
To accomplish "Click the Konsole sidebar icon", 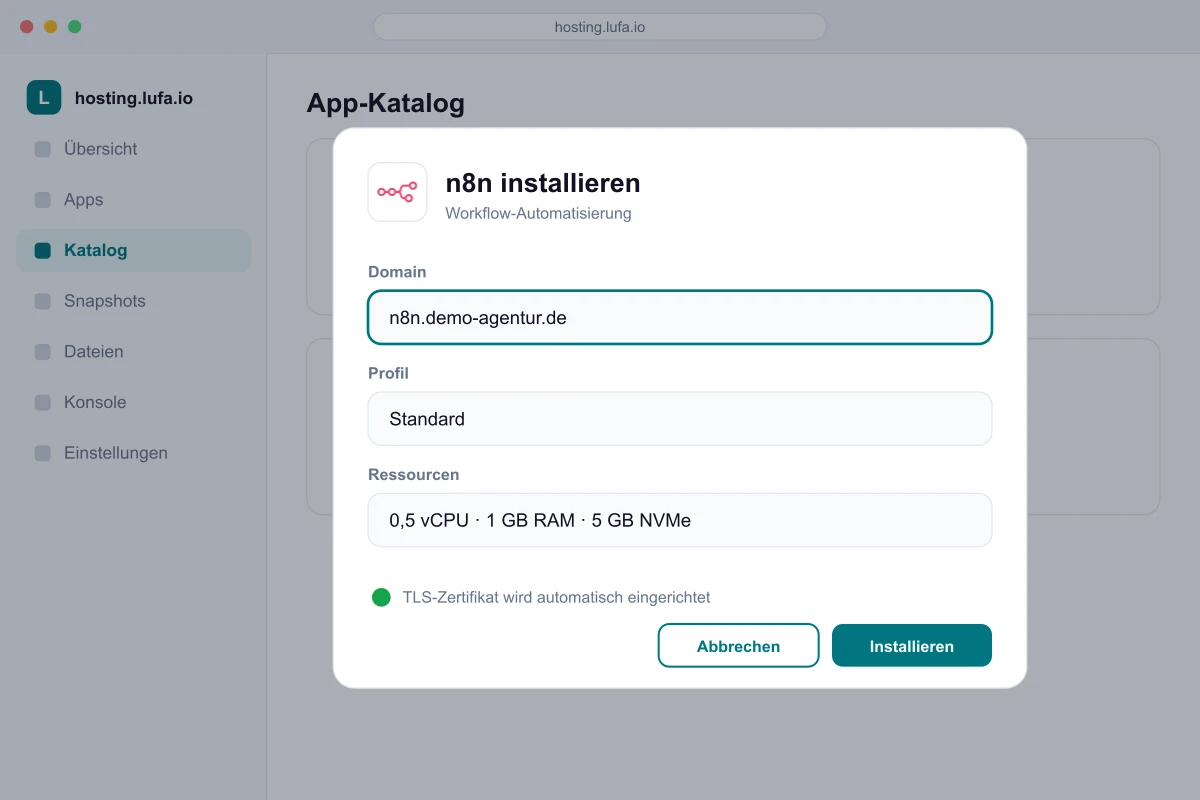I will [43, 403].
